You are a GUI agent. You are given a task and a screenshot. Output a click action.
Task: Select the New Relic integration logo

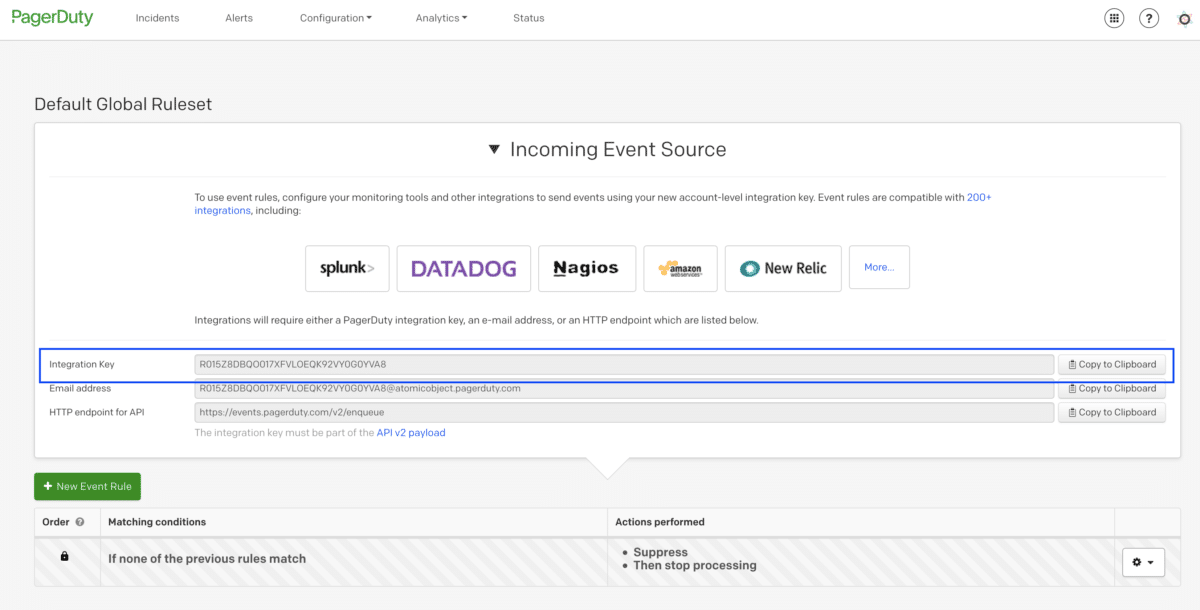coord(783,268)
